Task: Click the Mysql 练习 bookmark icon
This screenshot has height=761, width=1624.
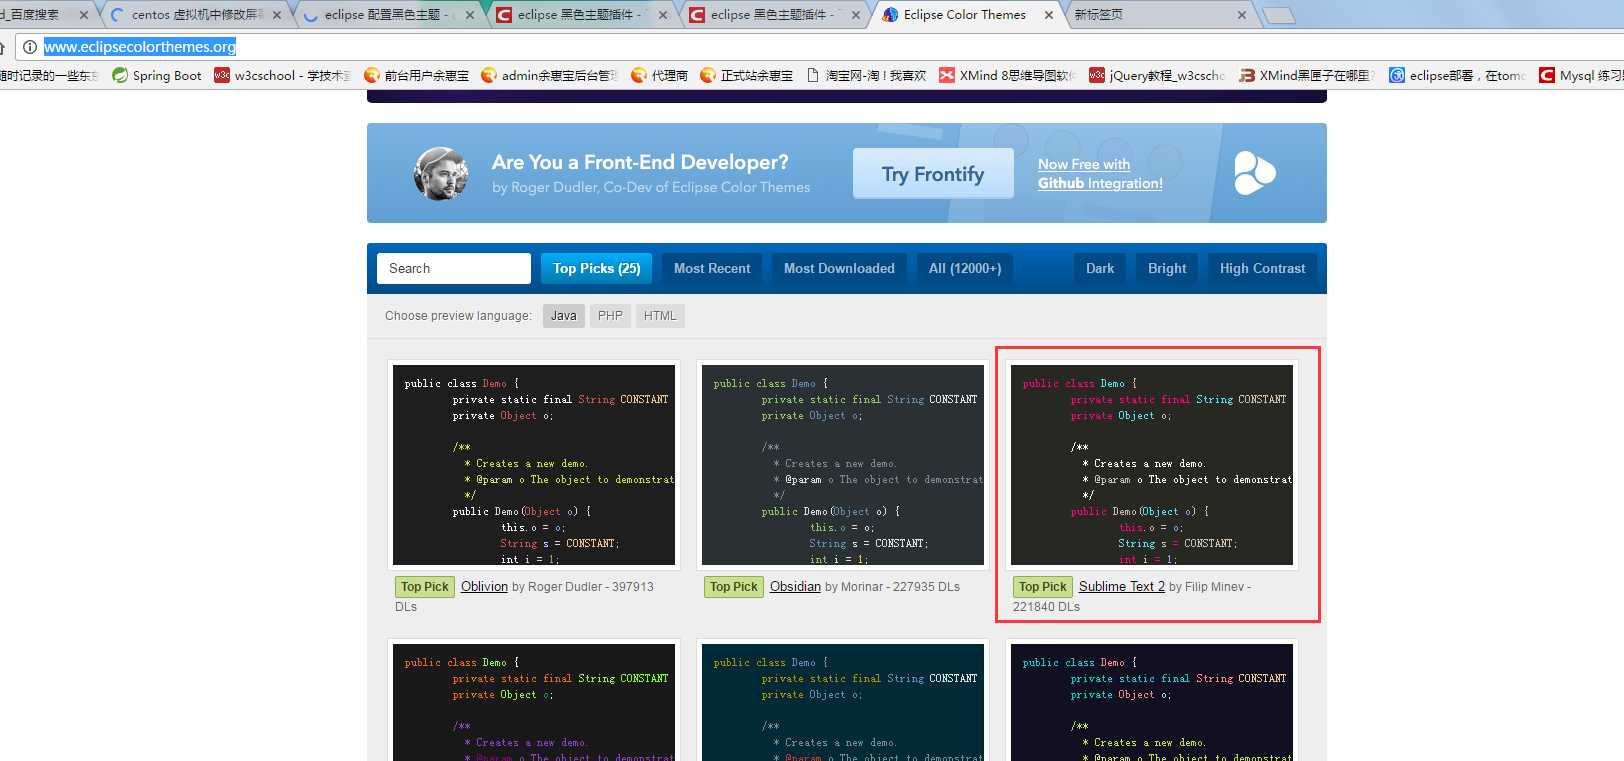Action: [x=1547, y=75]
